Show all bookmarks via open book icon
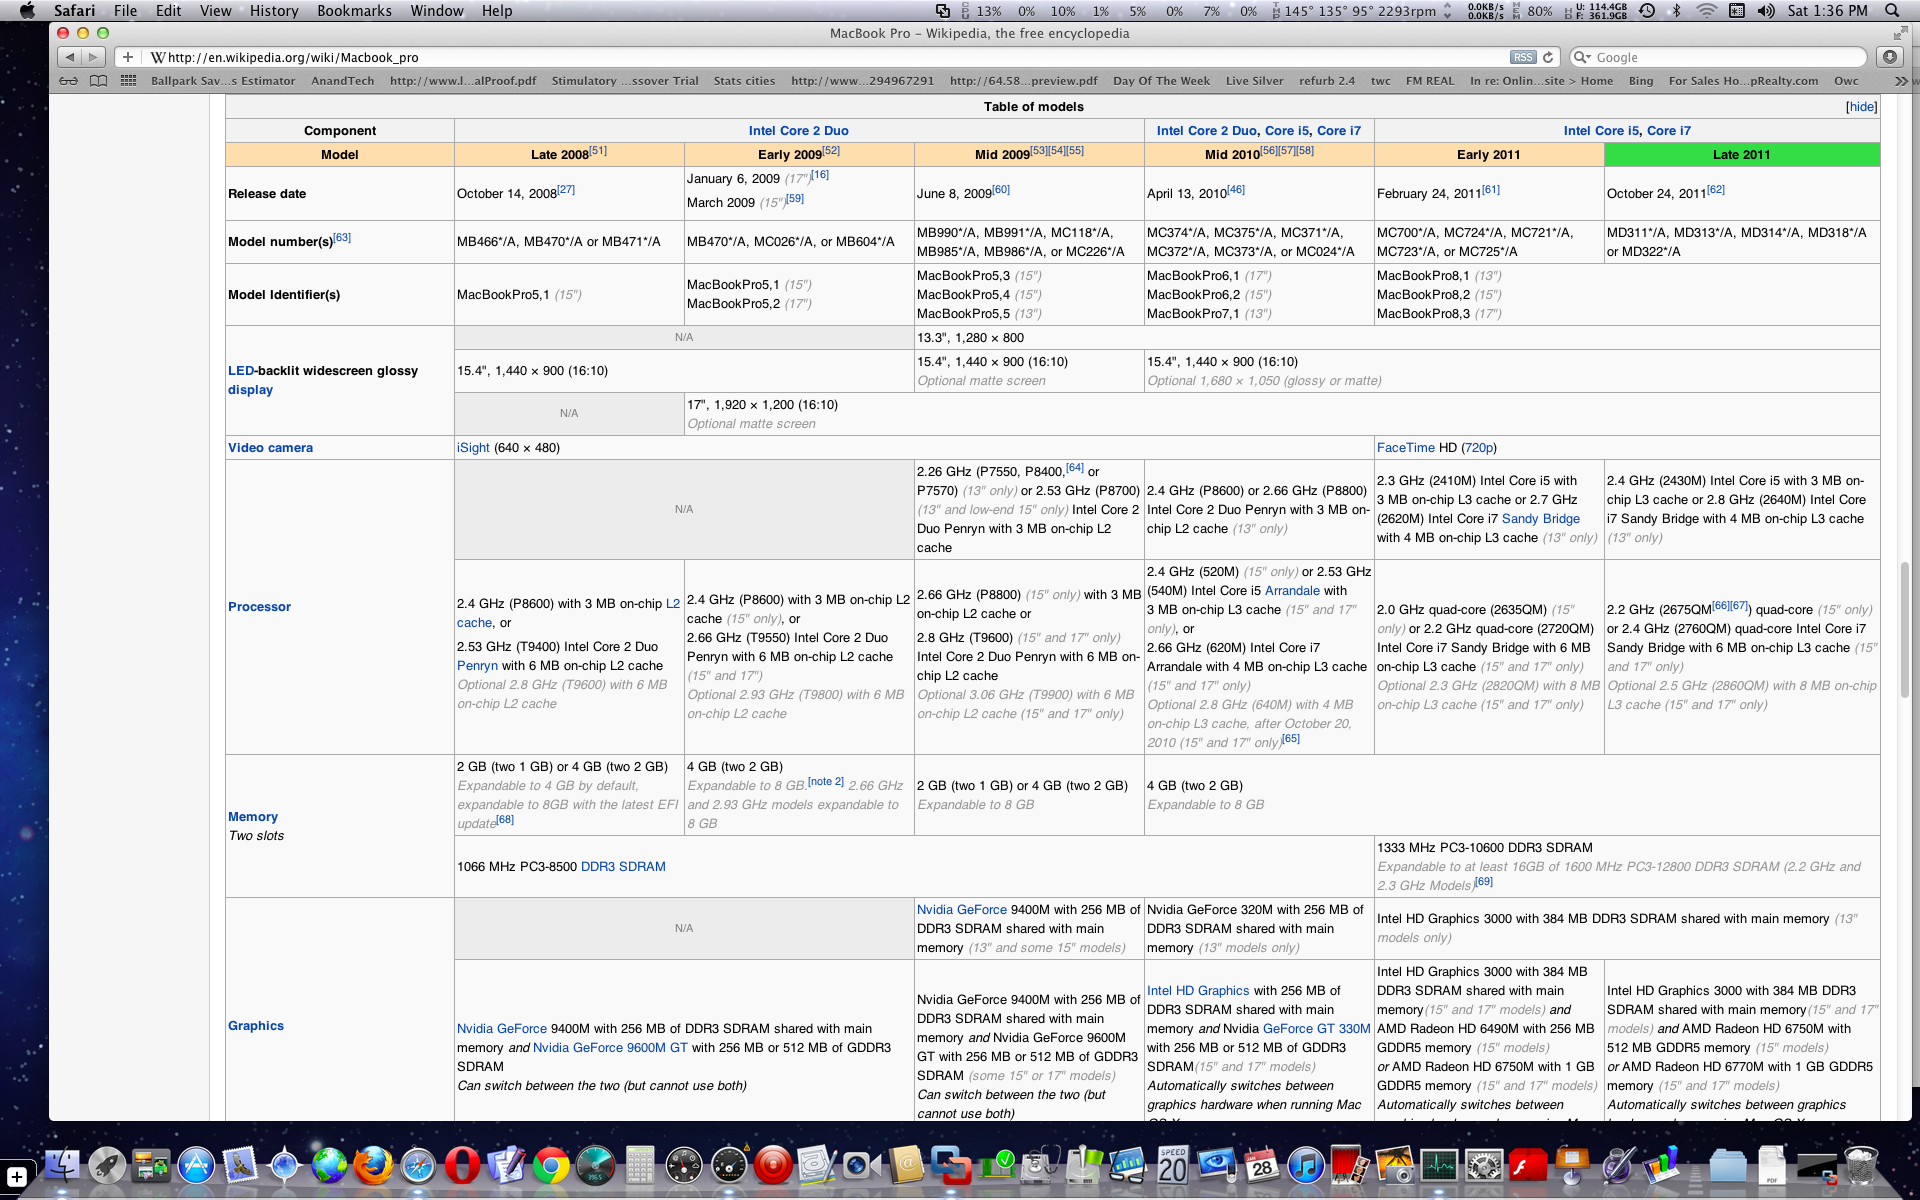 (98, 81)
